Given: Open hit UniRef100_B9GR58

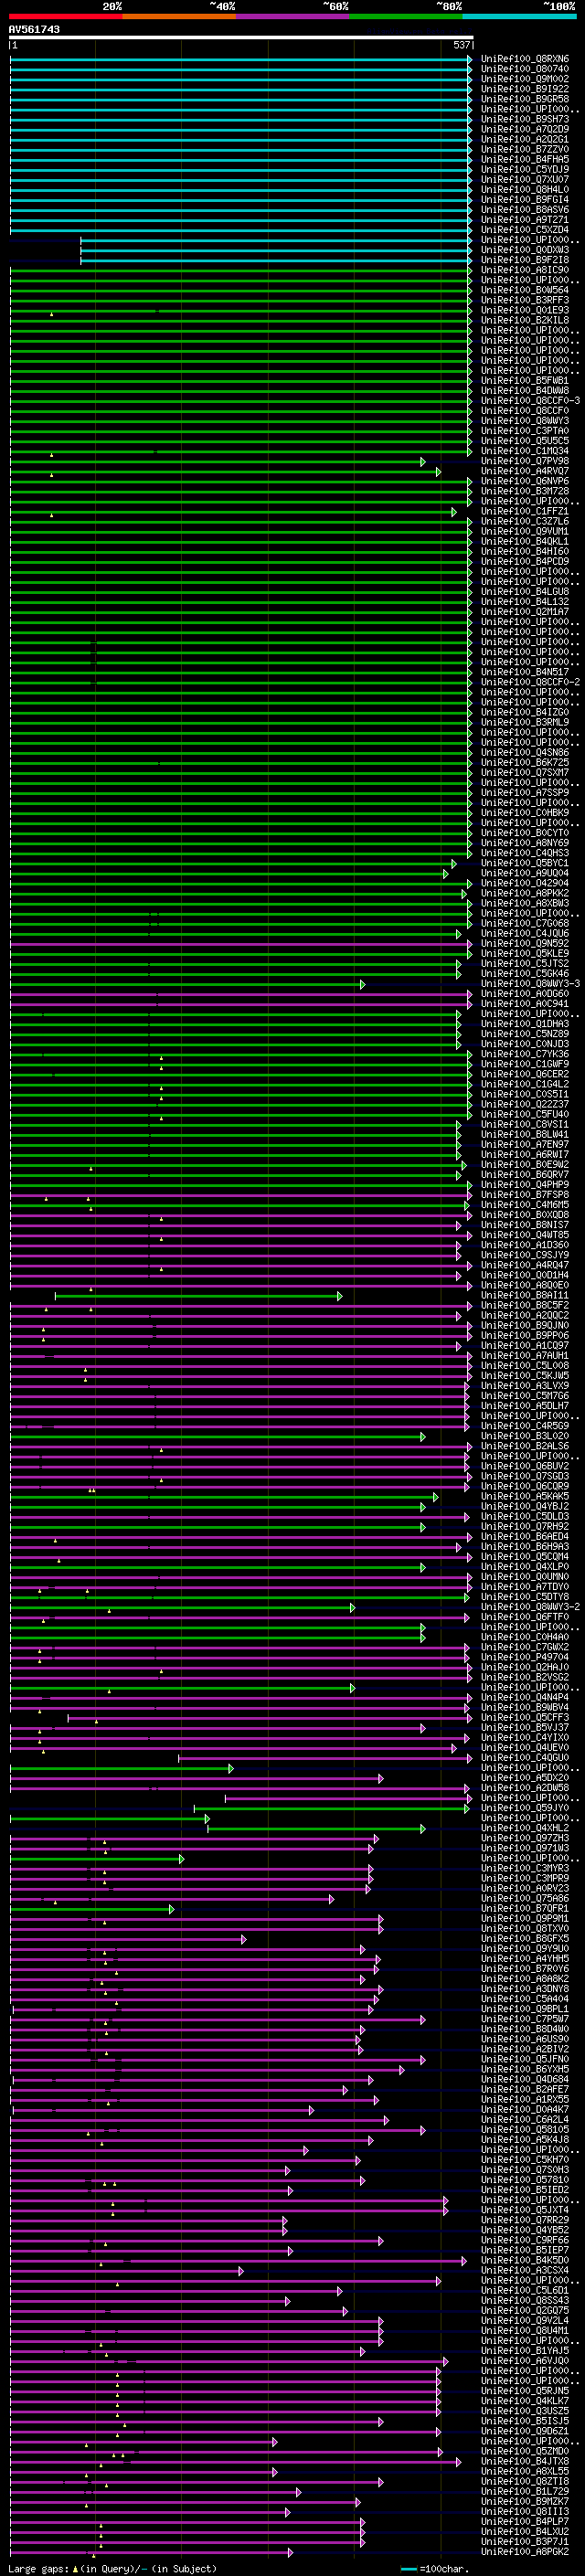Looking at the screenshot, I should coord(525,99).
